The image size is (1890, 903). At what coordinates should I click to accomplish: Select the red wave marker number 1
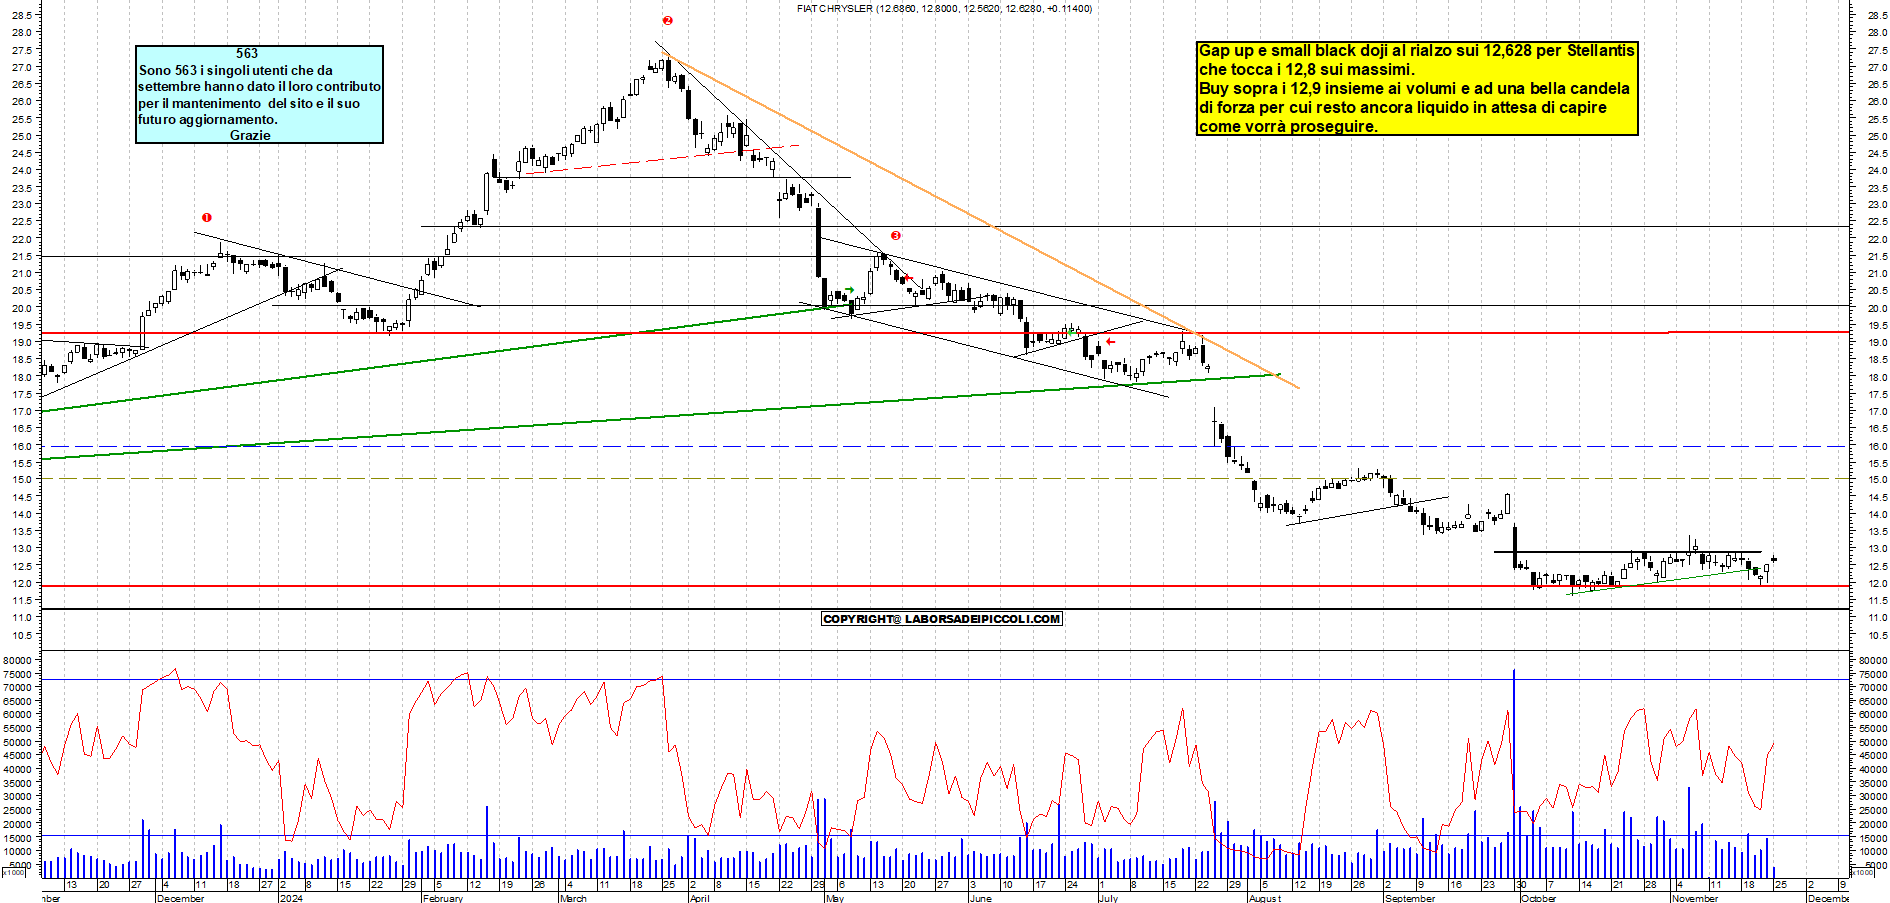point(207,217)
